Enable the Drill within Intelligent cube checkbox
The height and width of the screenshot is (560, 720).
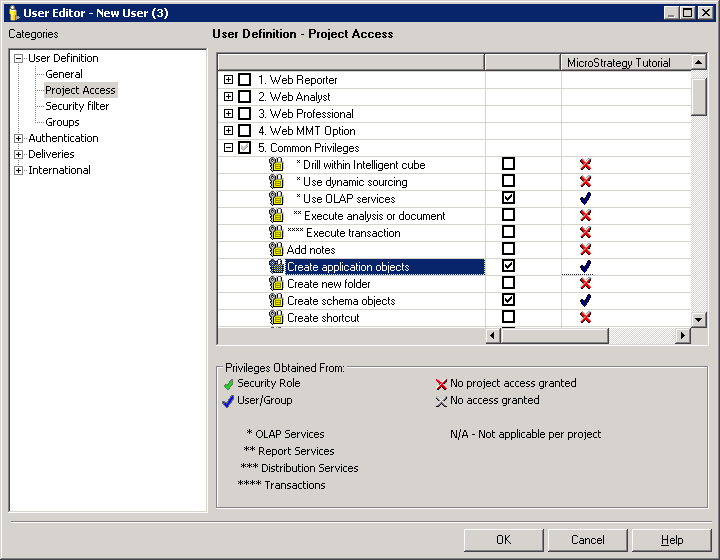(x=508, y=164)
